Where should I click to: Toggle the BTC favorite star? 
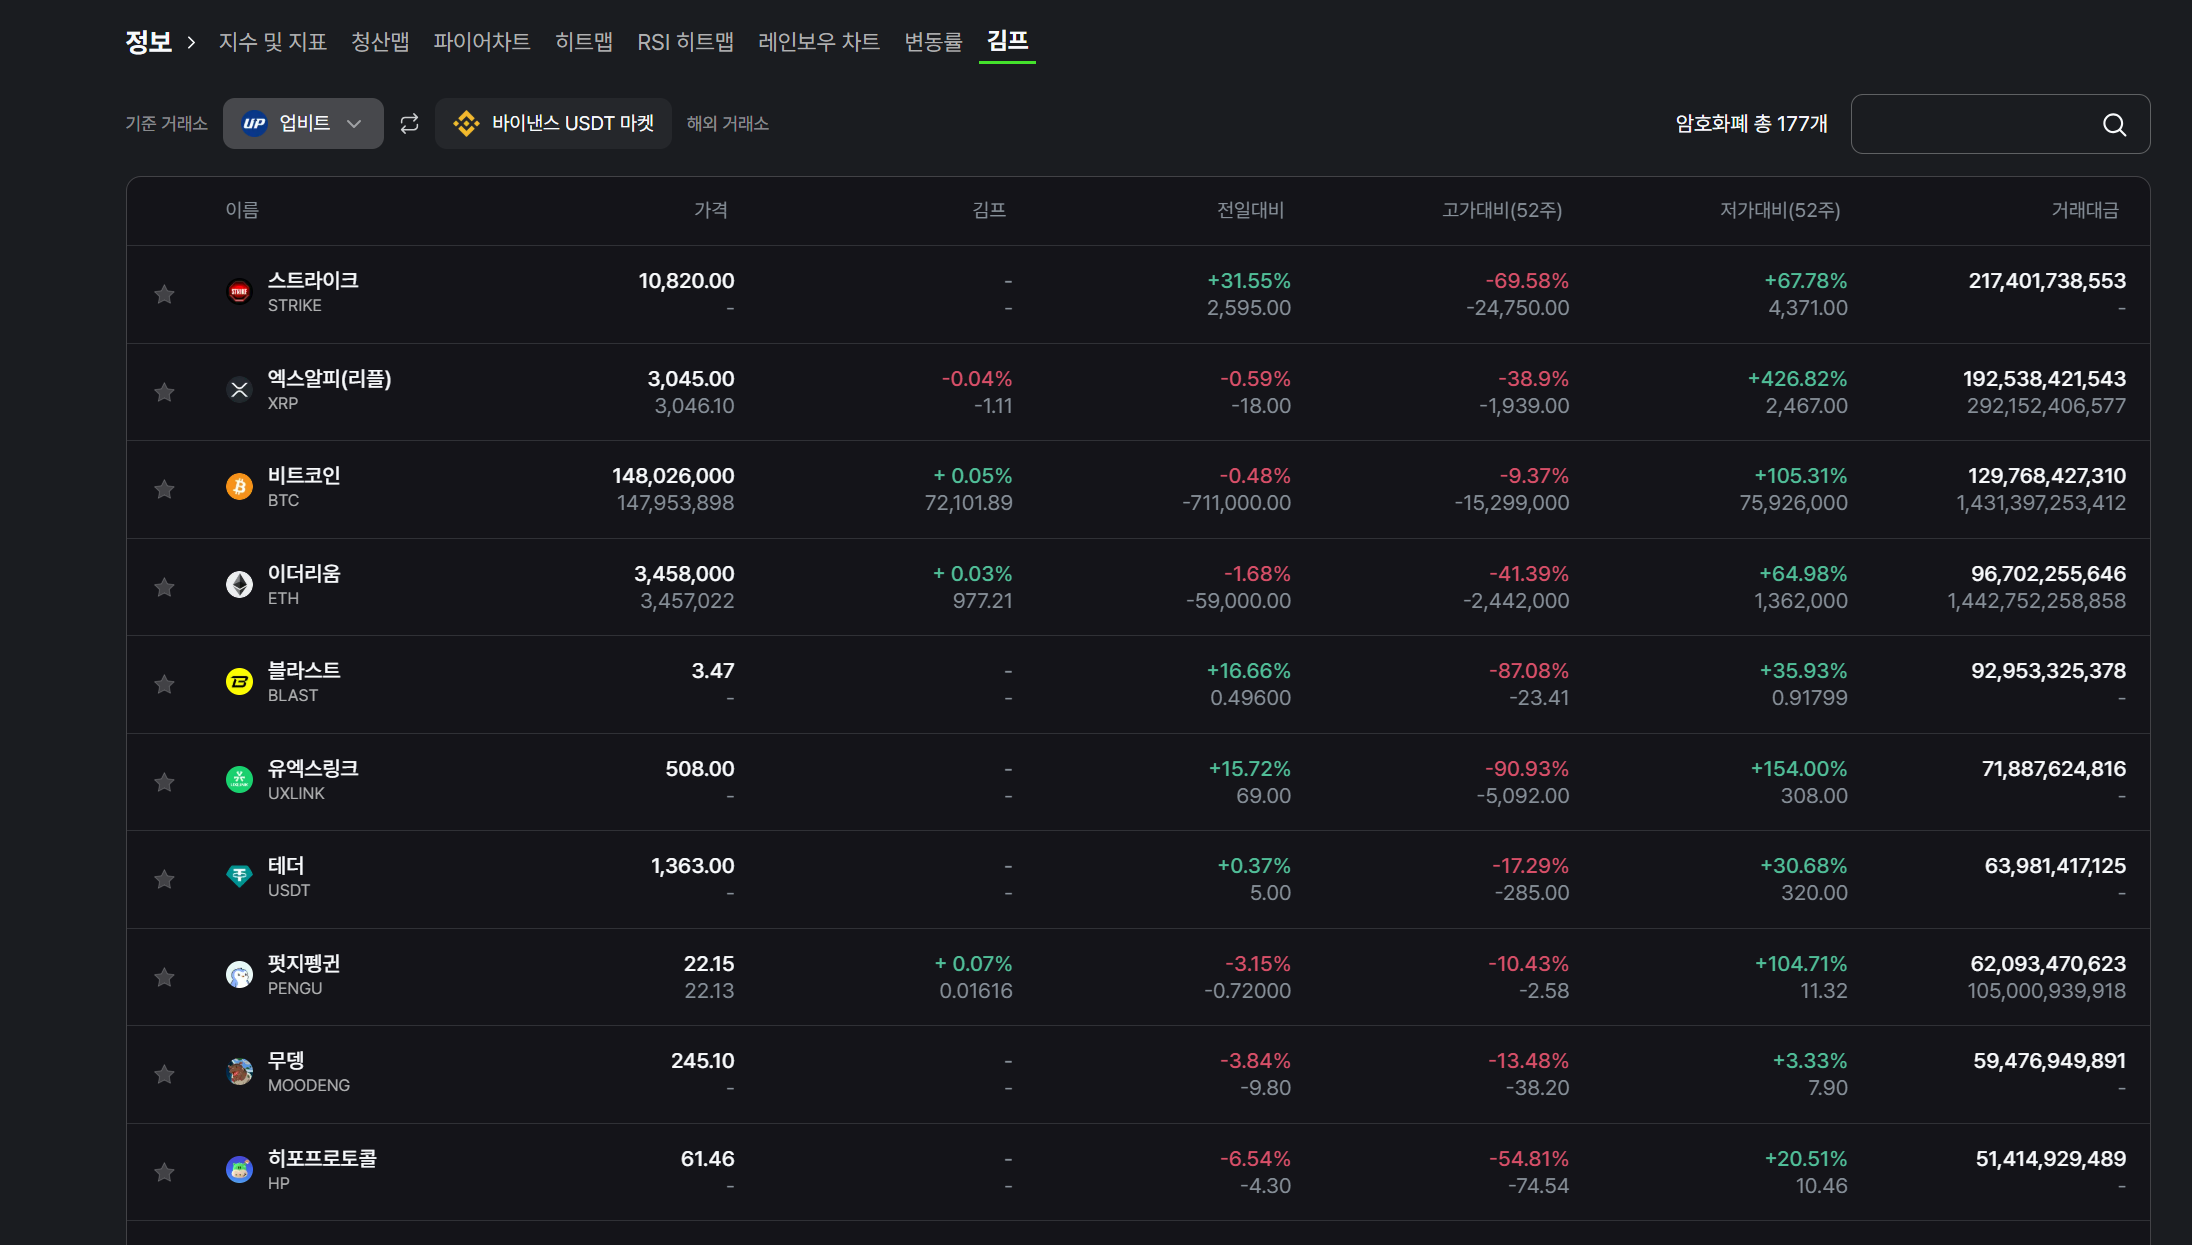point(164,489)
